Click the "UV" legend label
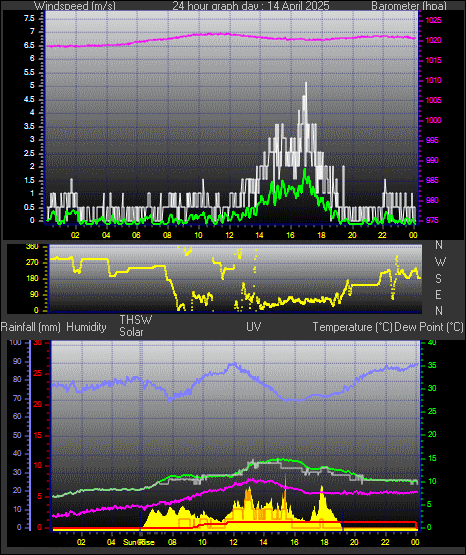The height and width of the screenshot is (555, 466). (254, 327)
